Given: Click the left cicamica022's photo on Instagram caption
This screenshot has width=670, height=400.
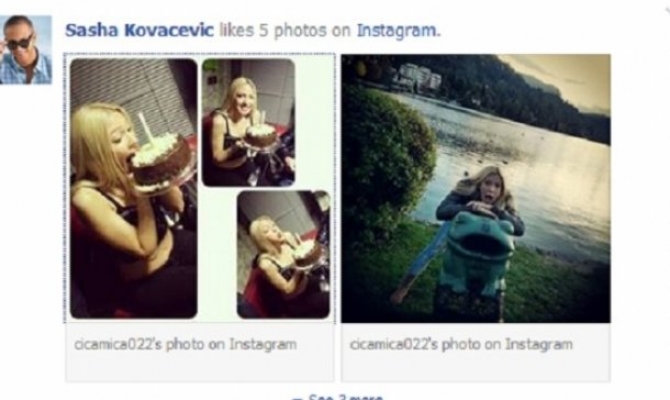Looking at the screenshot, I should pos(185,344).
